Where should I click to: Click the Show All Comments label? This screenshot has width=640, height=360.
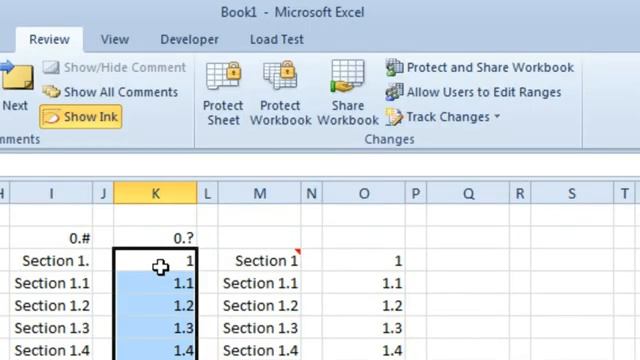[121, 92]
